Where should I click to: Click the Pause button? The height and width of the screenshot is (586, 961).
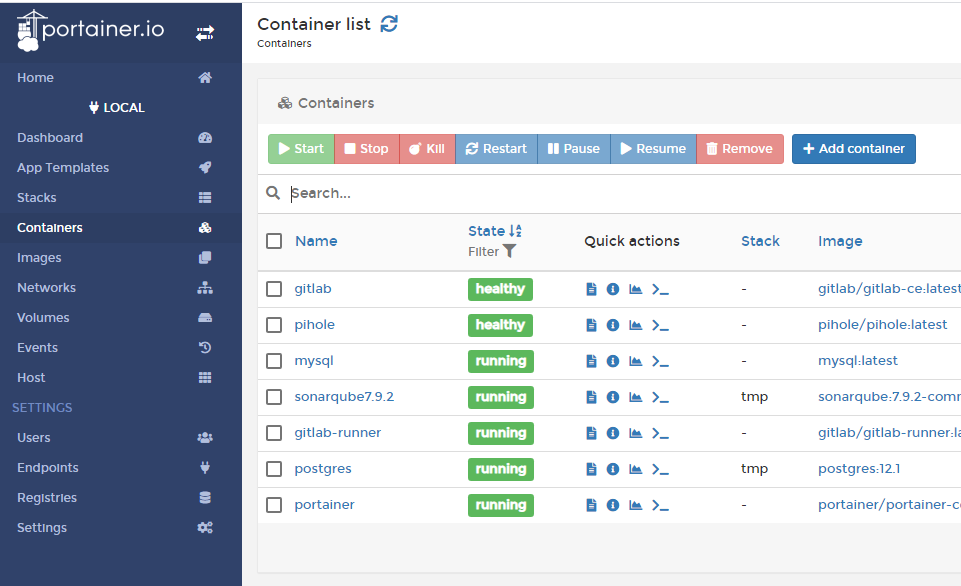tap(574, 149)
